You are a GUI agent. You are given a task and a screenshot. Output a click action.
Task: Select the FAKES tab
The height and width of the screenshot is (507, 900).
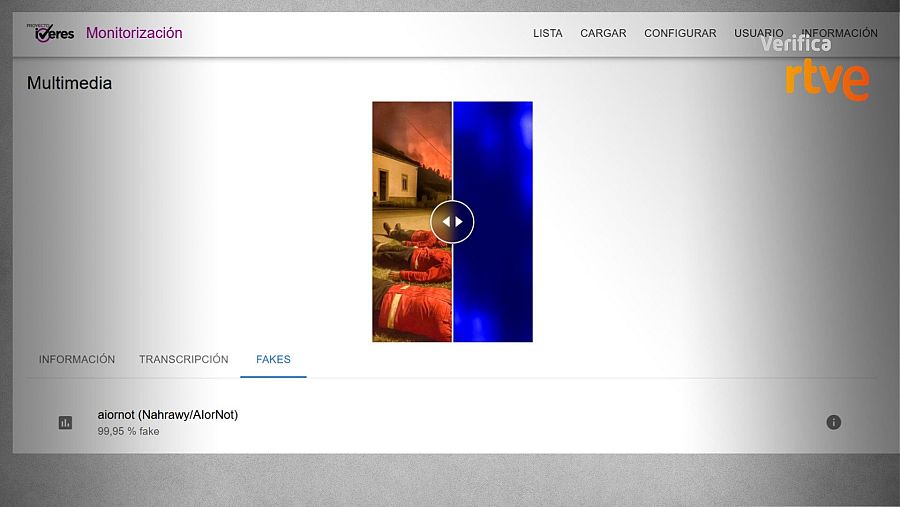pos(273,359)
